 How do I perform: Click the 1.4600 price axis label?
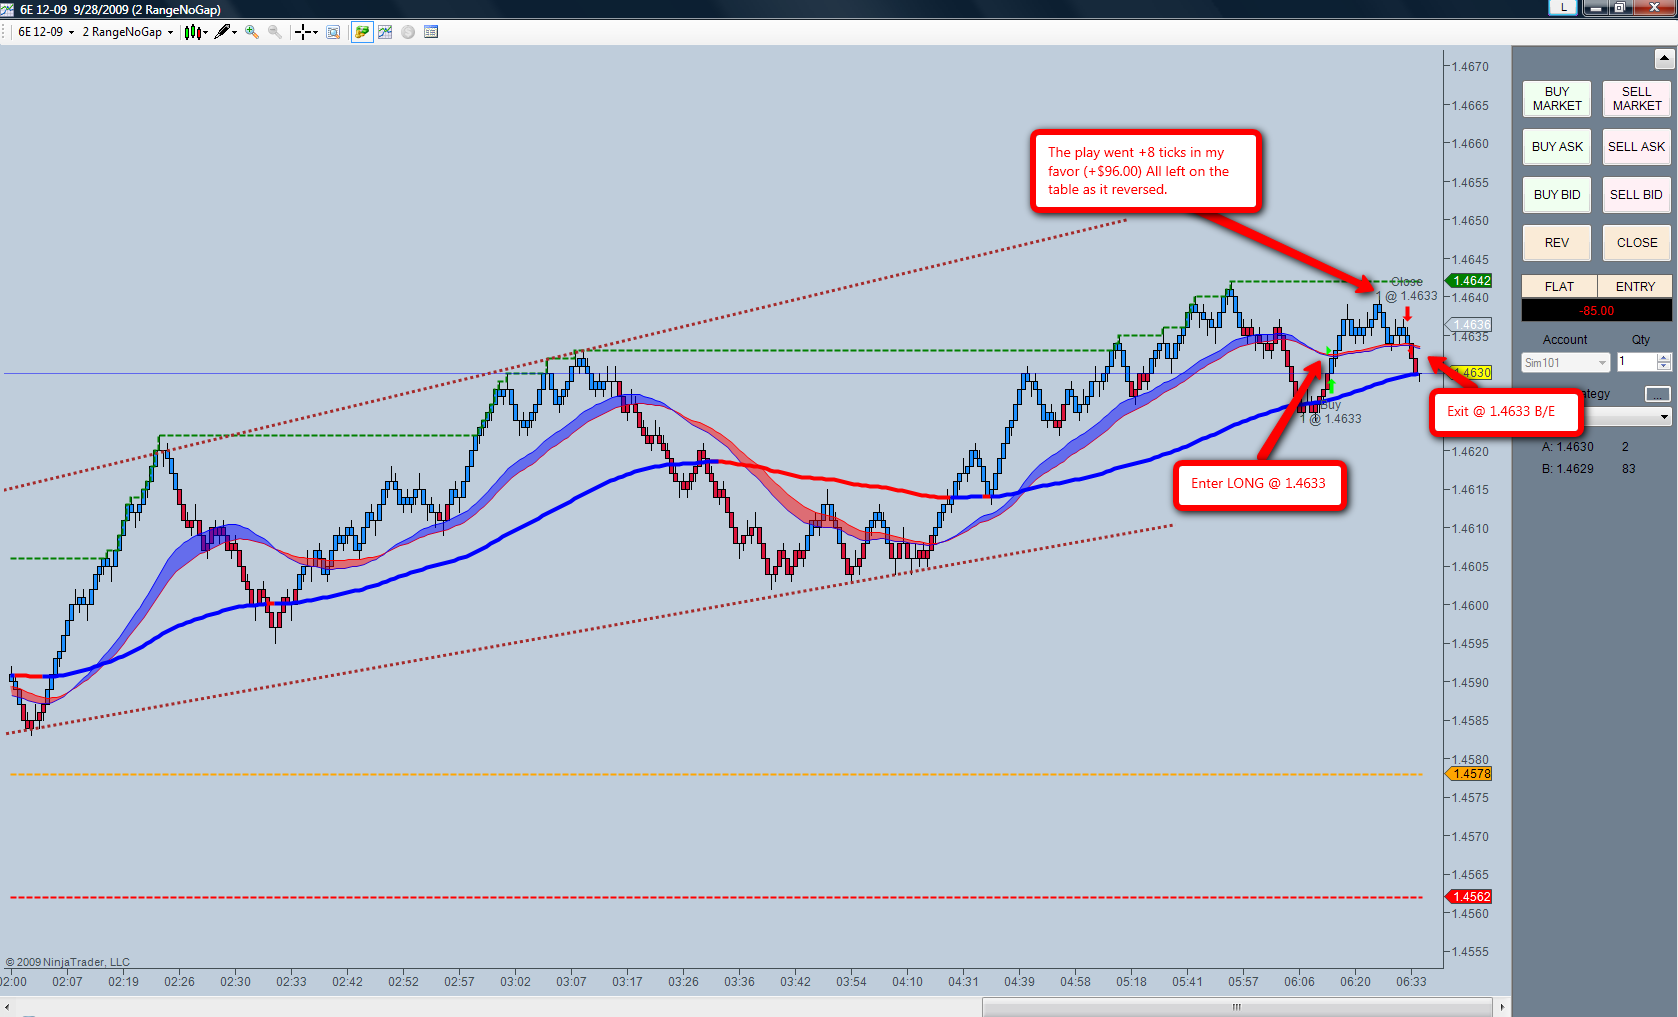(1470, 606)
